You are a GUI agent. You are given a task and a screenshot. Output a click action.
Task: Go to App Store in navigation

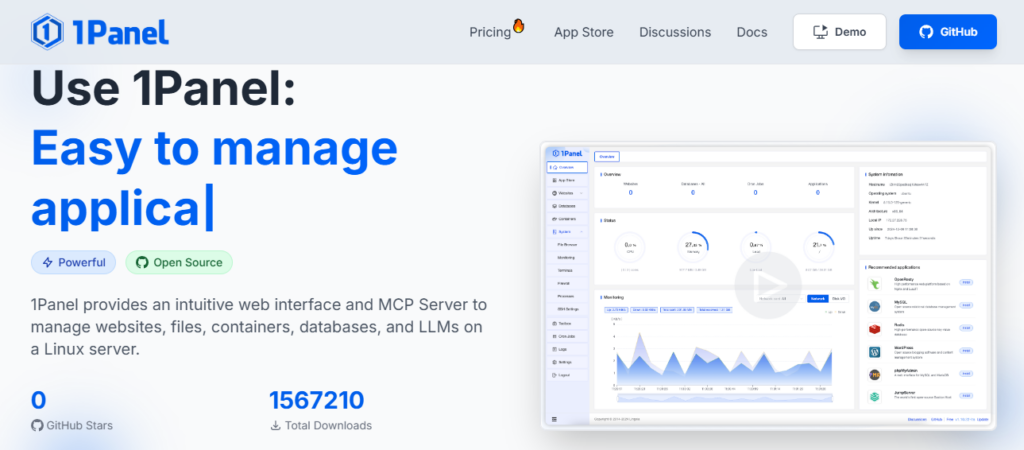point(584,32)
